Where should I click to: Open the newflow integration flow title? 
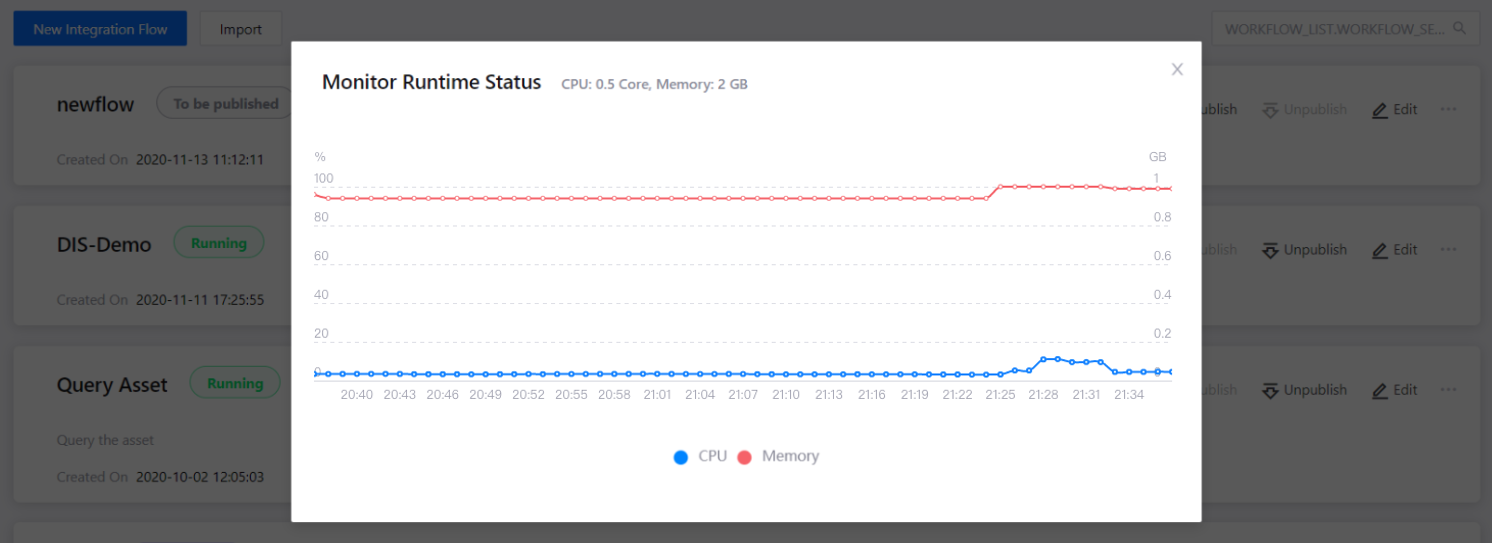click(x=95, y=104)
